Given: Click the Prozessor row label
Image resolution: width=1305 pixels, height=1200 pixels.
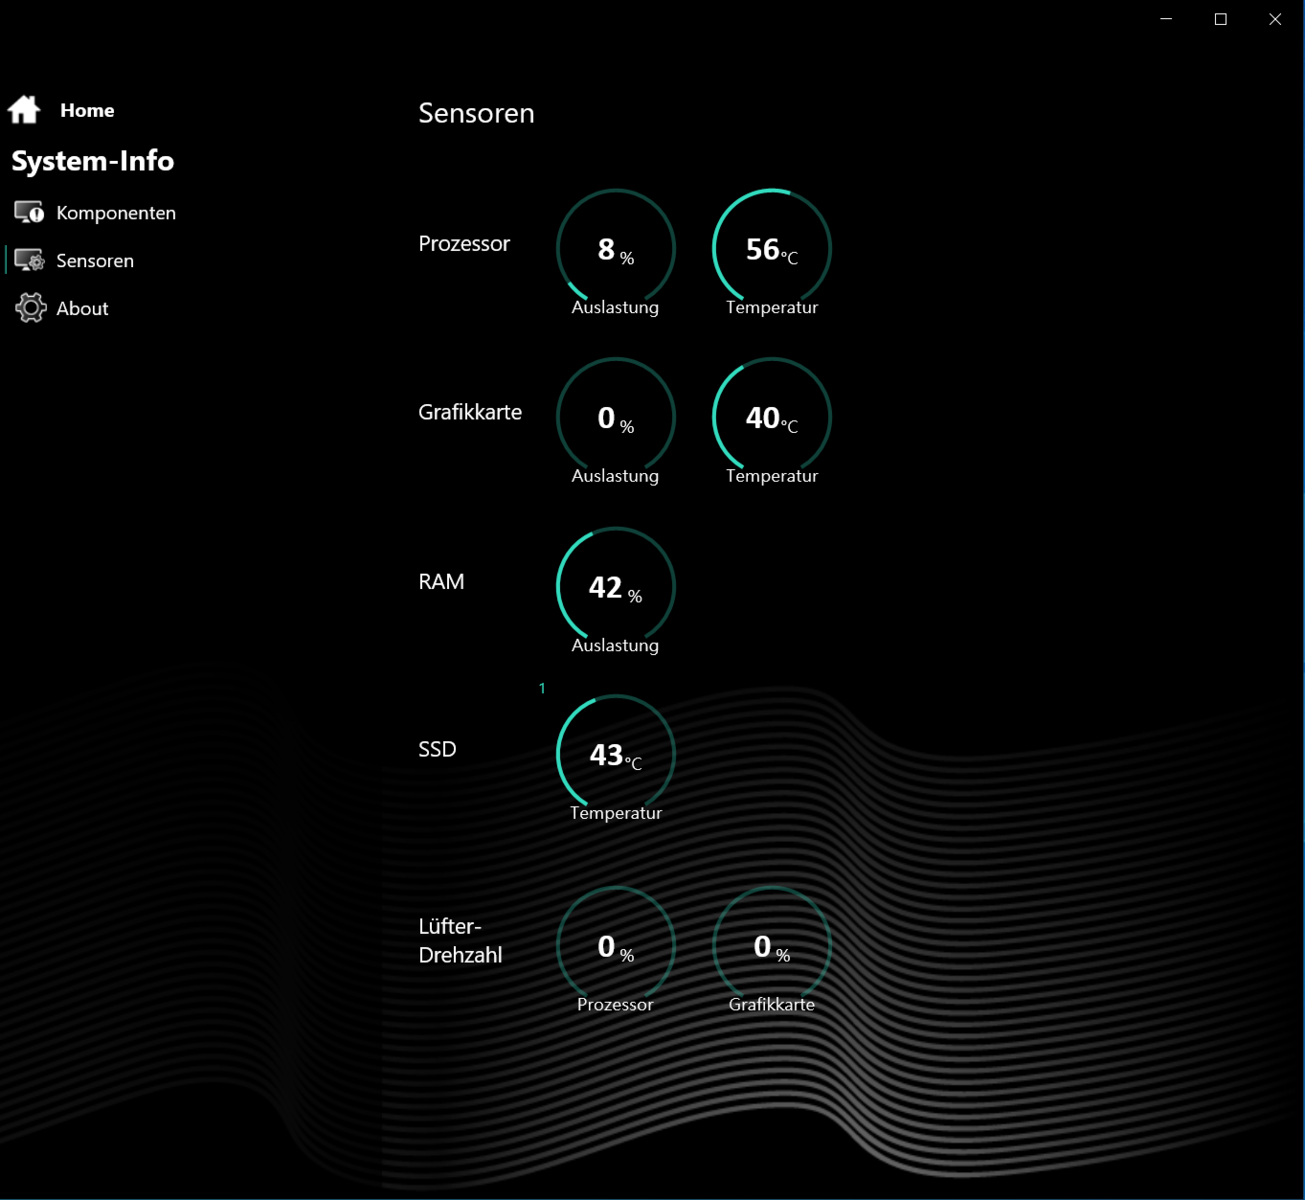Looking at the screenshot, I should tap(464, 244).
